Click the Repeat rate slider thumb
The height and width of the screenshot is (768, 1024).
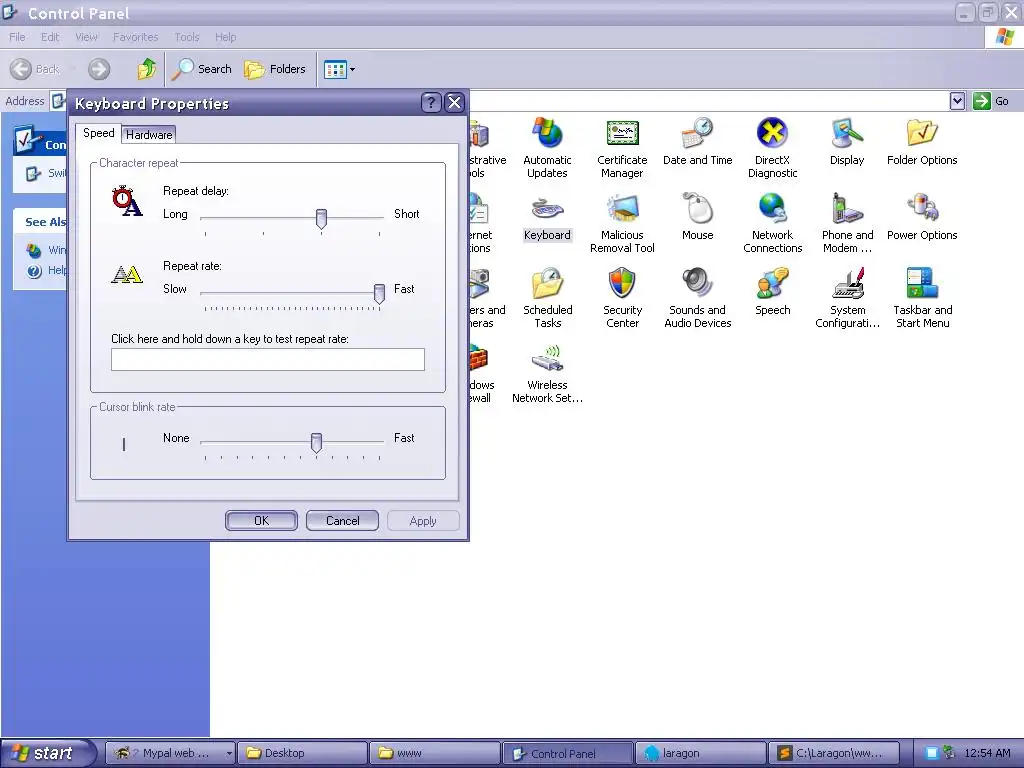[379, 293]
